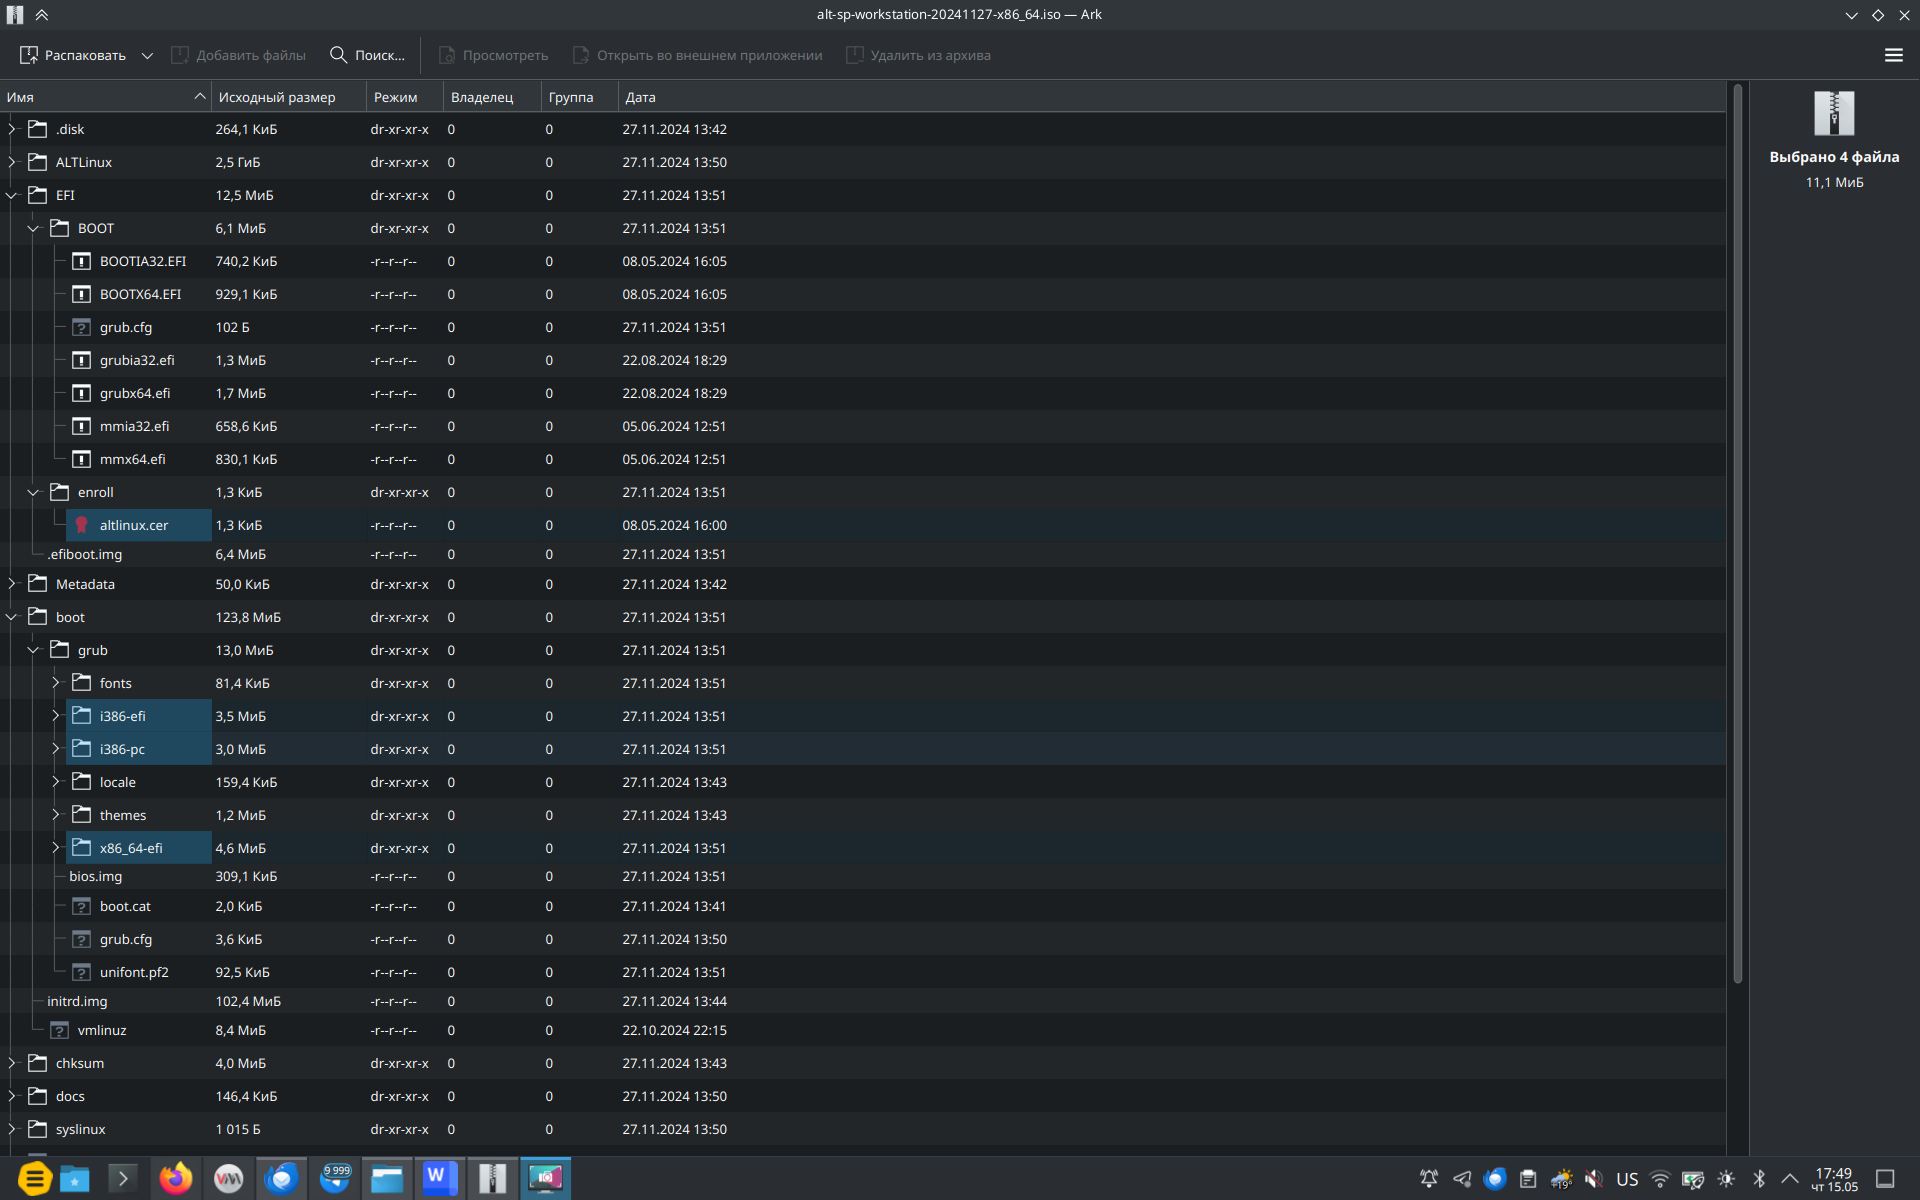
Task: Click Удалить из архива button
Action: pos(918,55)
